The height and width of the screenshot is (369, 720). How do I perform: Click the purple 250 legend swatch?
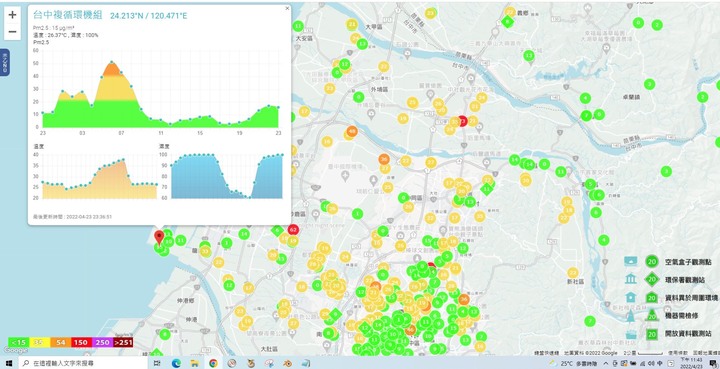(102, 342)
